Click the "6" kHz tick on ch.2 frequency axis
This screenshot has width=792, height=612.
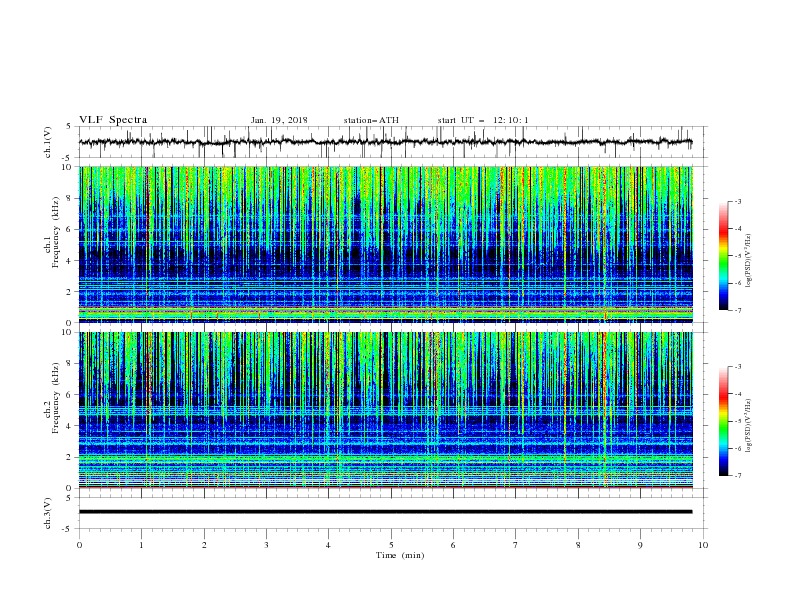tap(70, 395)
